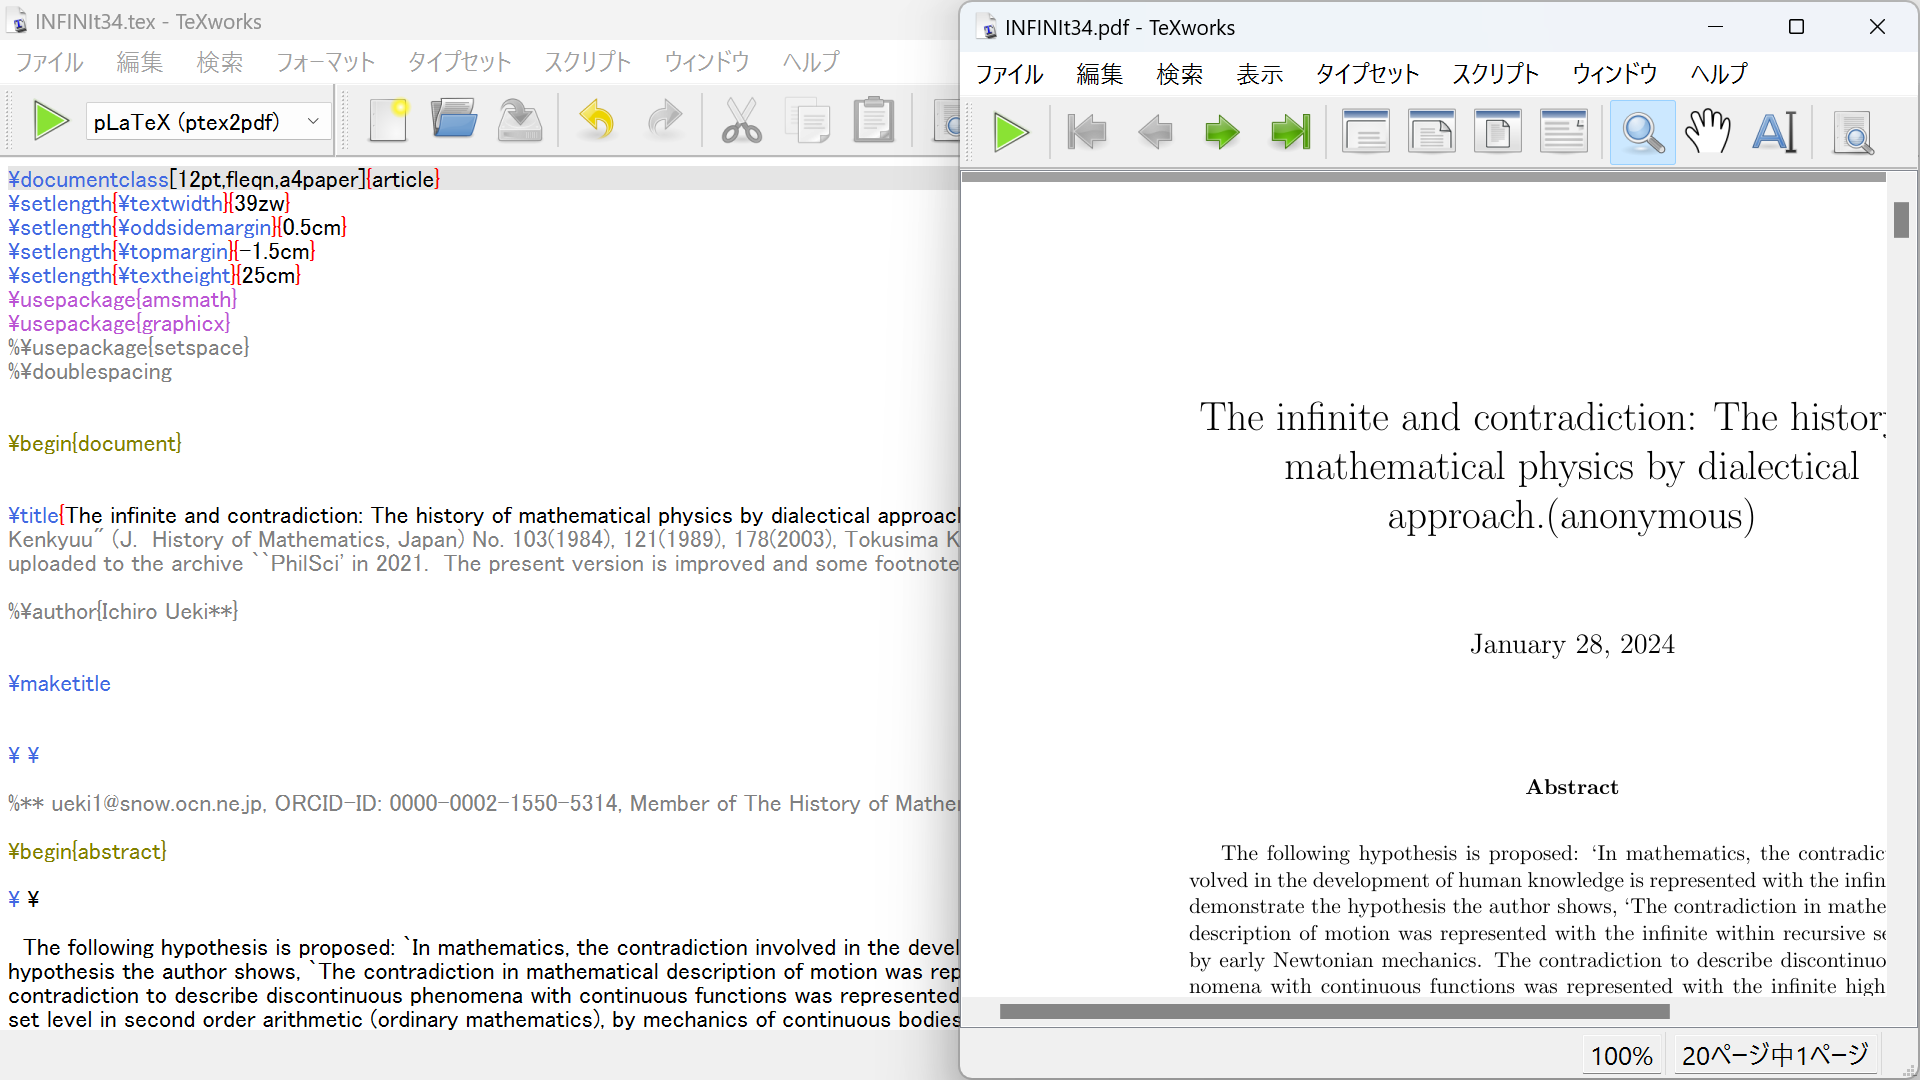Minimize the INFINIt34.pdf window
The image size is (1920, 1080).
coord(1716,27)
